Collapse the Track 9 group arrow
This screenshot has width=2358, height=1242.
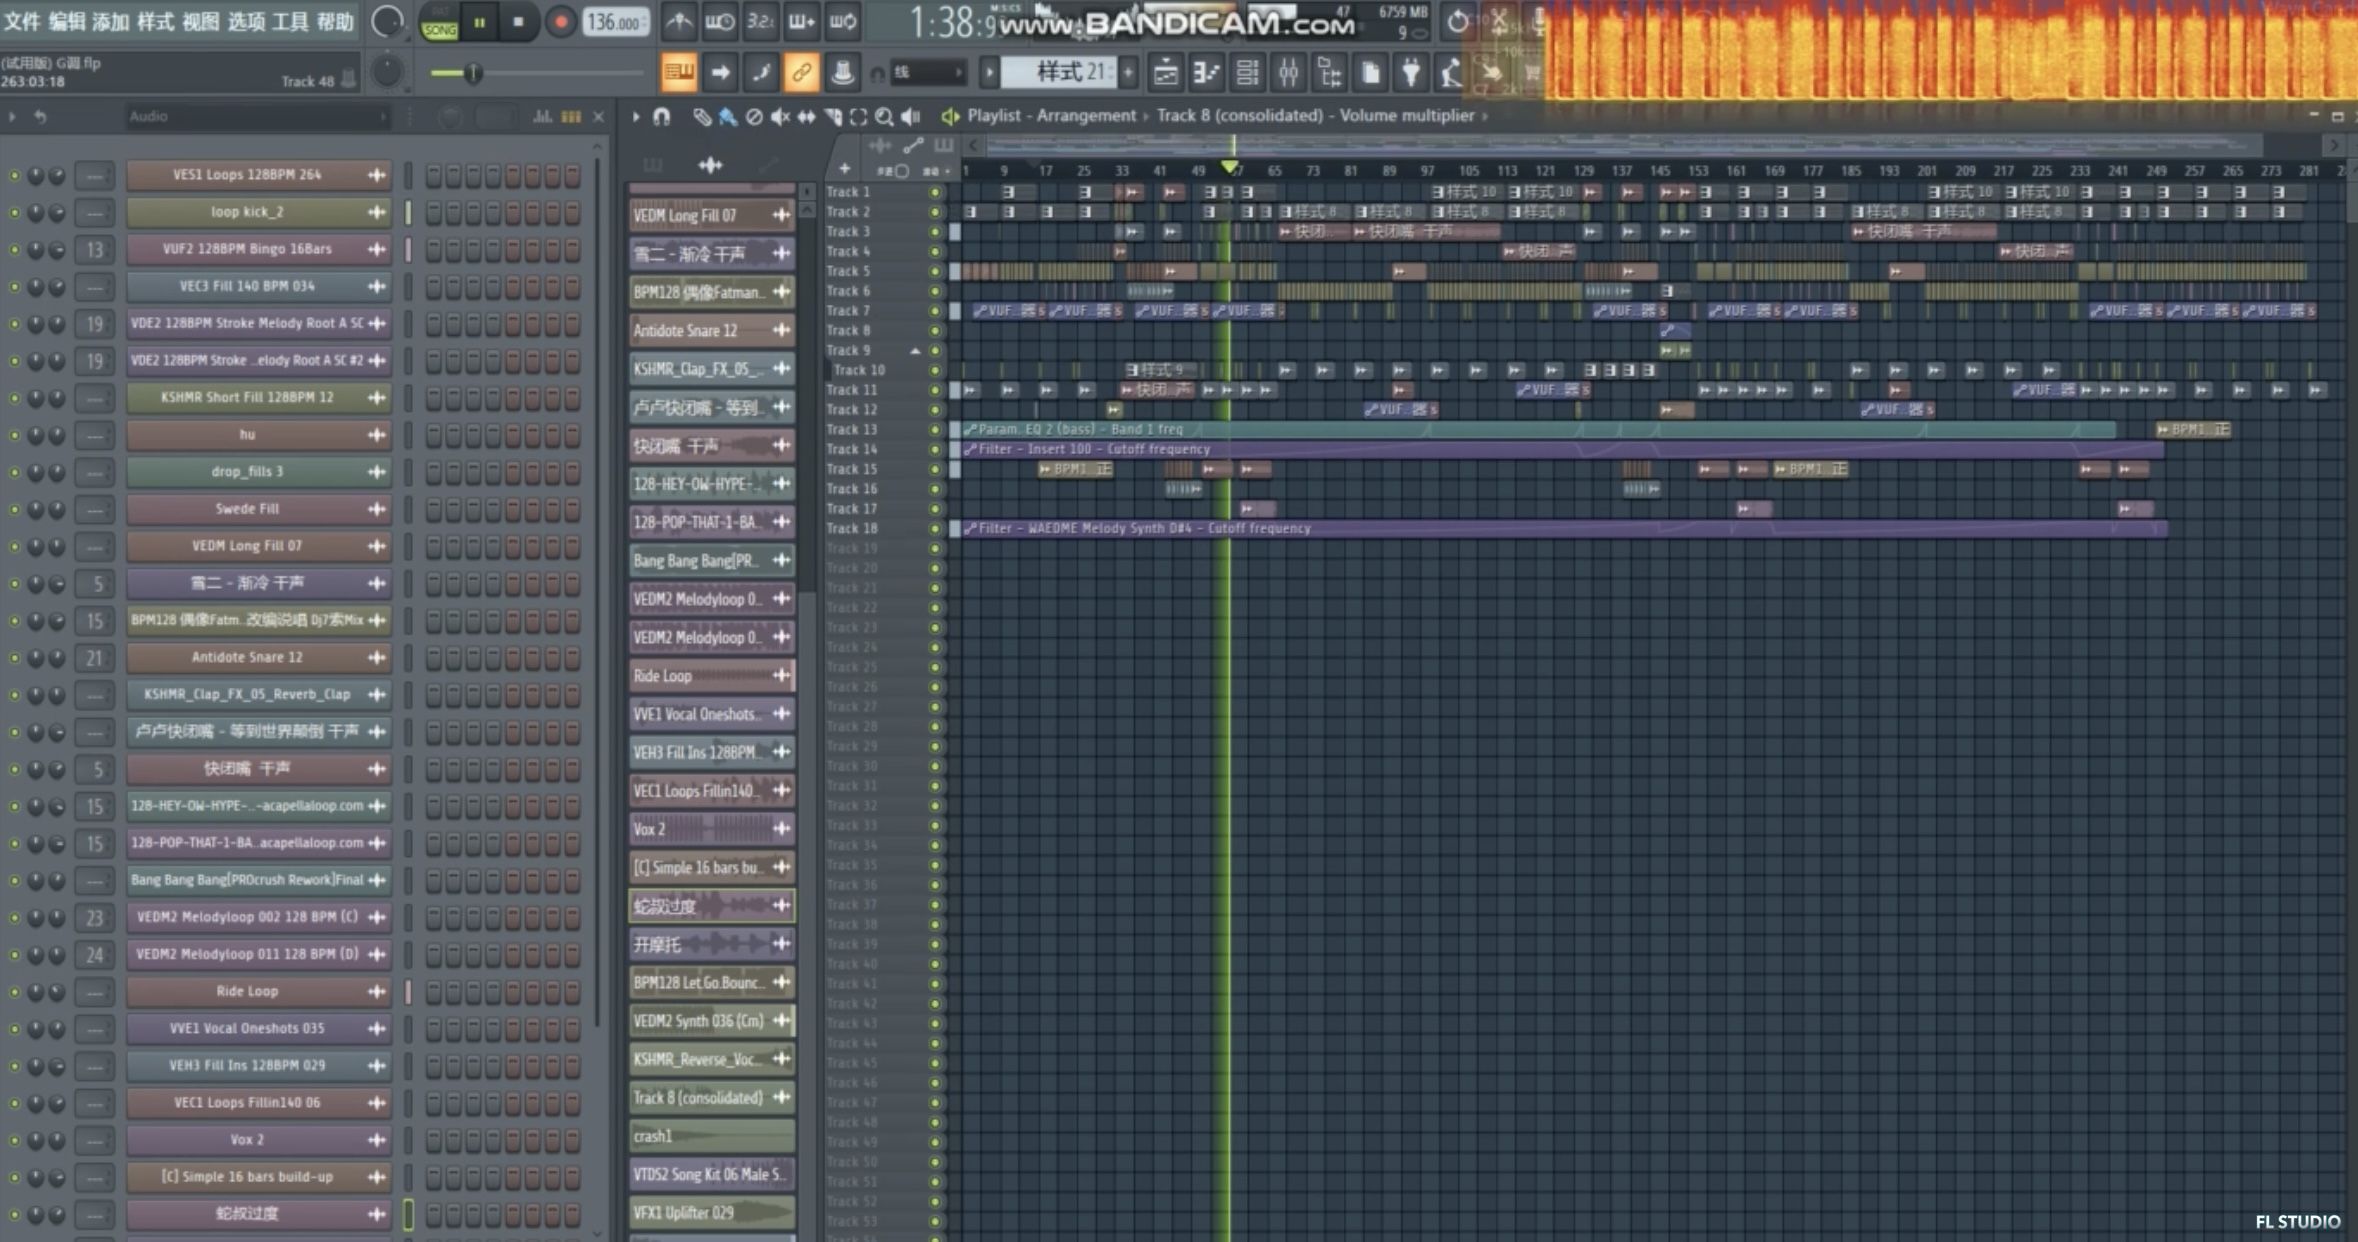[915, 351]
